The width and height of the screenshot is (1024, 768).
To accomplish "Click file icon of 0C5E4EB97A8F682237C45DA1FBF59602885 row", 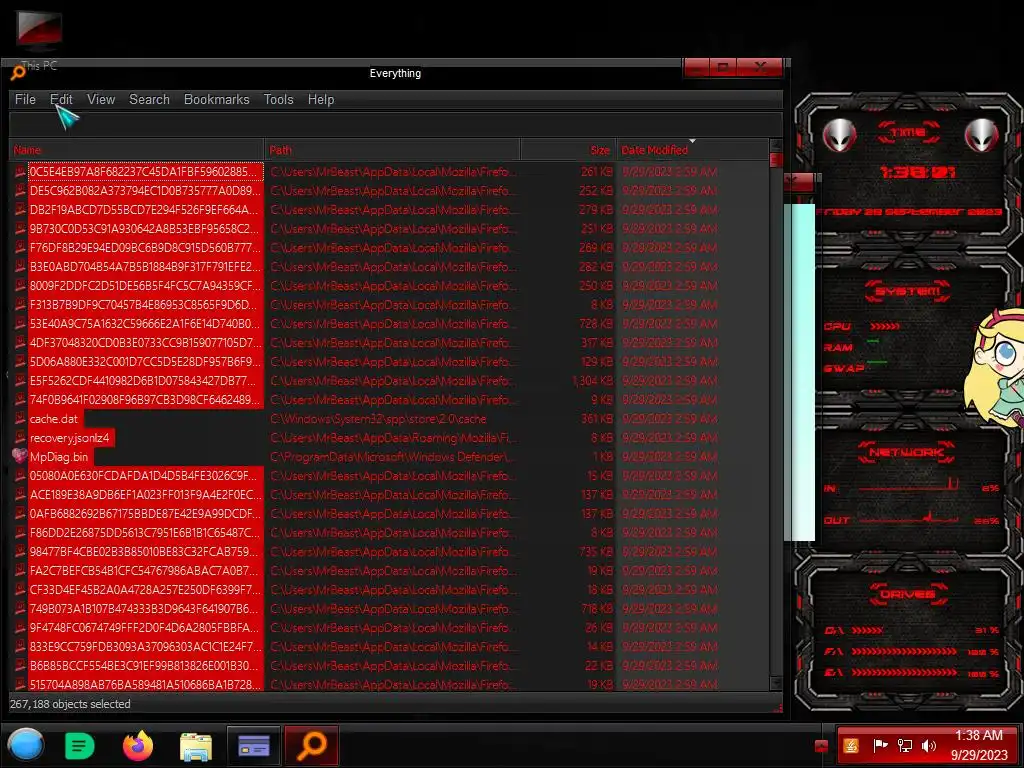I will [x=20, y=172].
